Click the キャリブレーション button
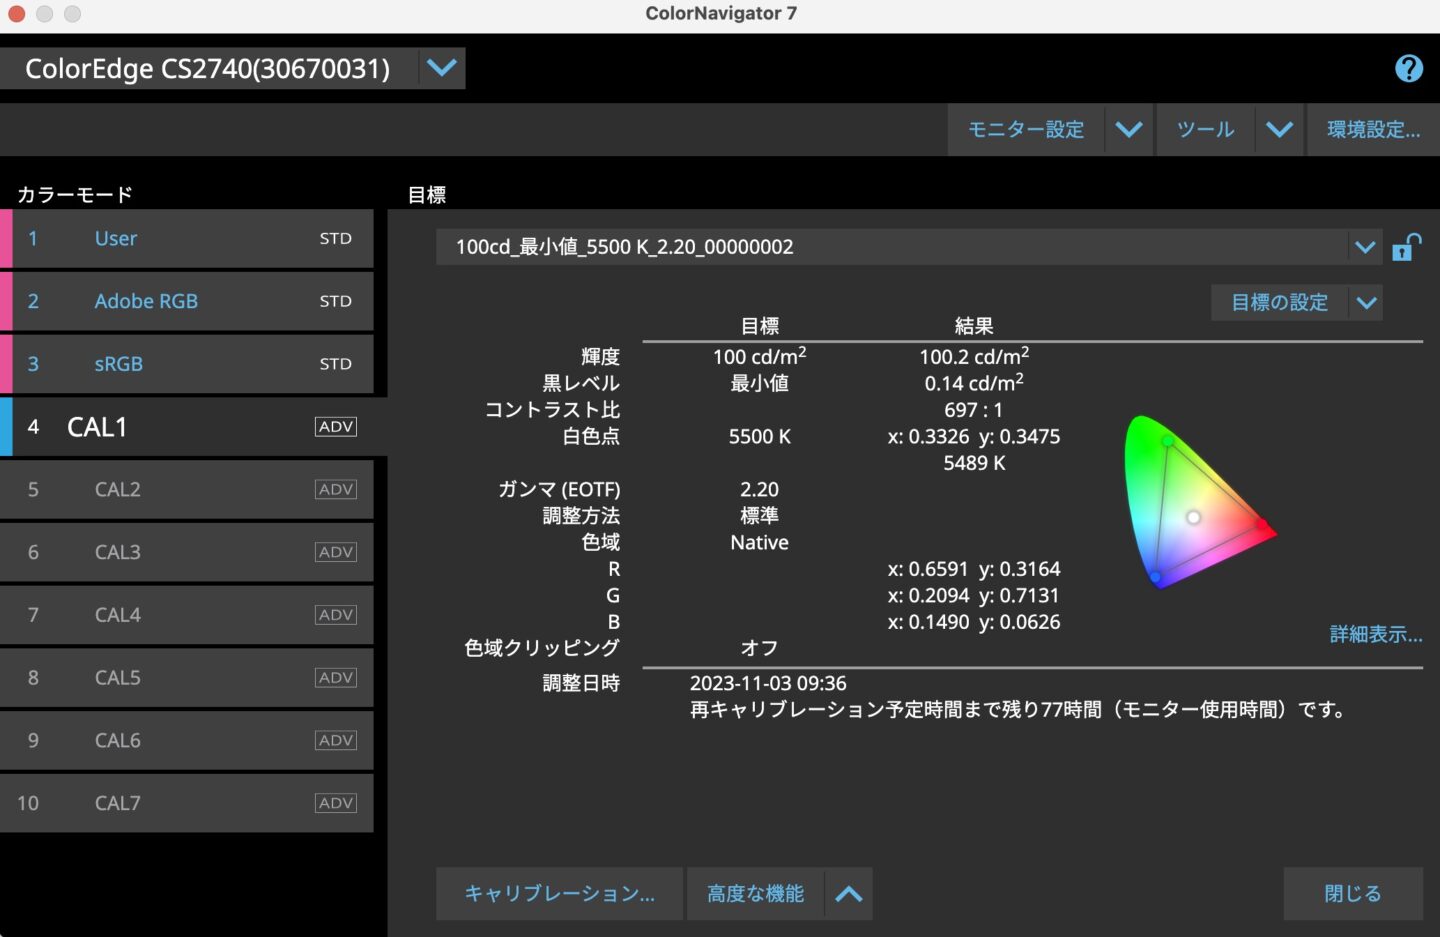The height and width of the screenshot is (937, 1440). (559, 894)
